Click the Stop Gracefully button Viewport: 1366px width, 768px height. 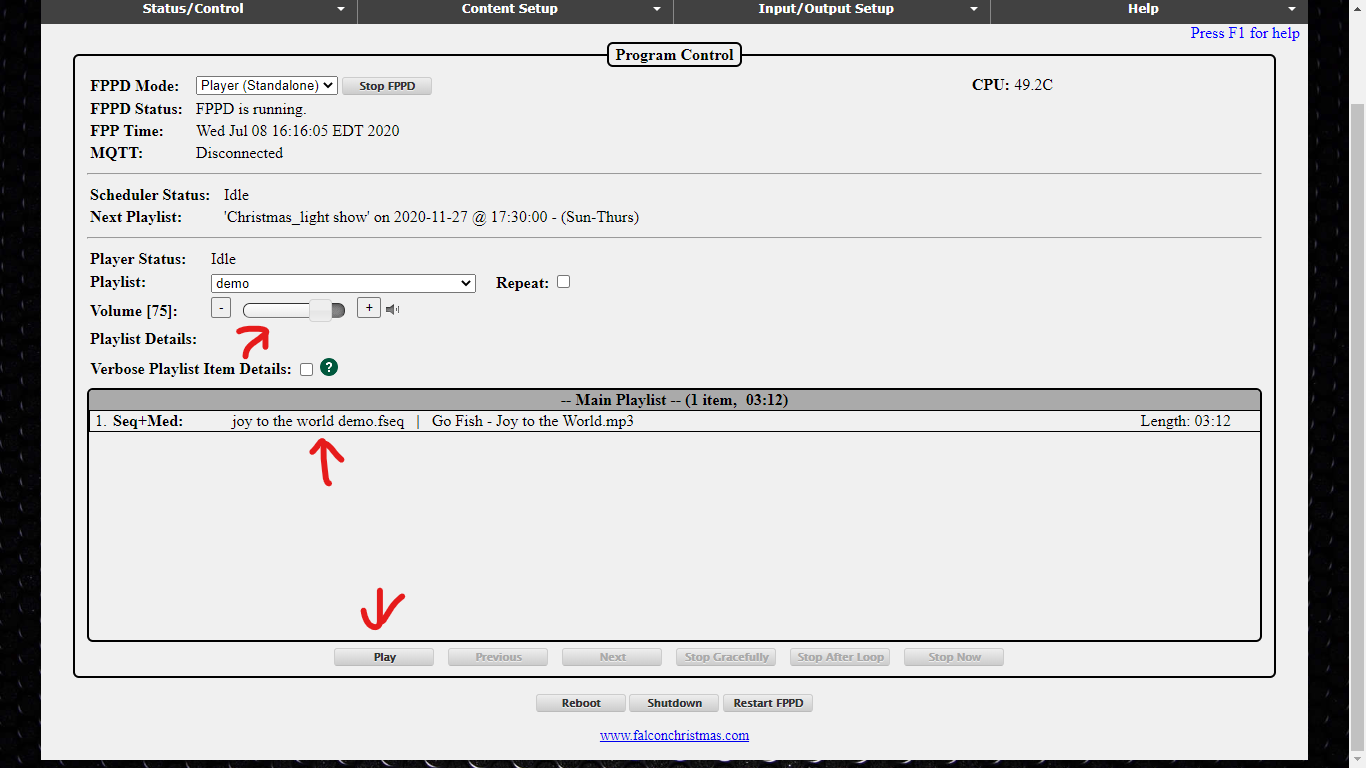[726, 657]
